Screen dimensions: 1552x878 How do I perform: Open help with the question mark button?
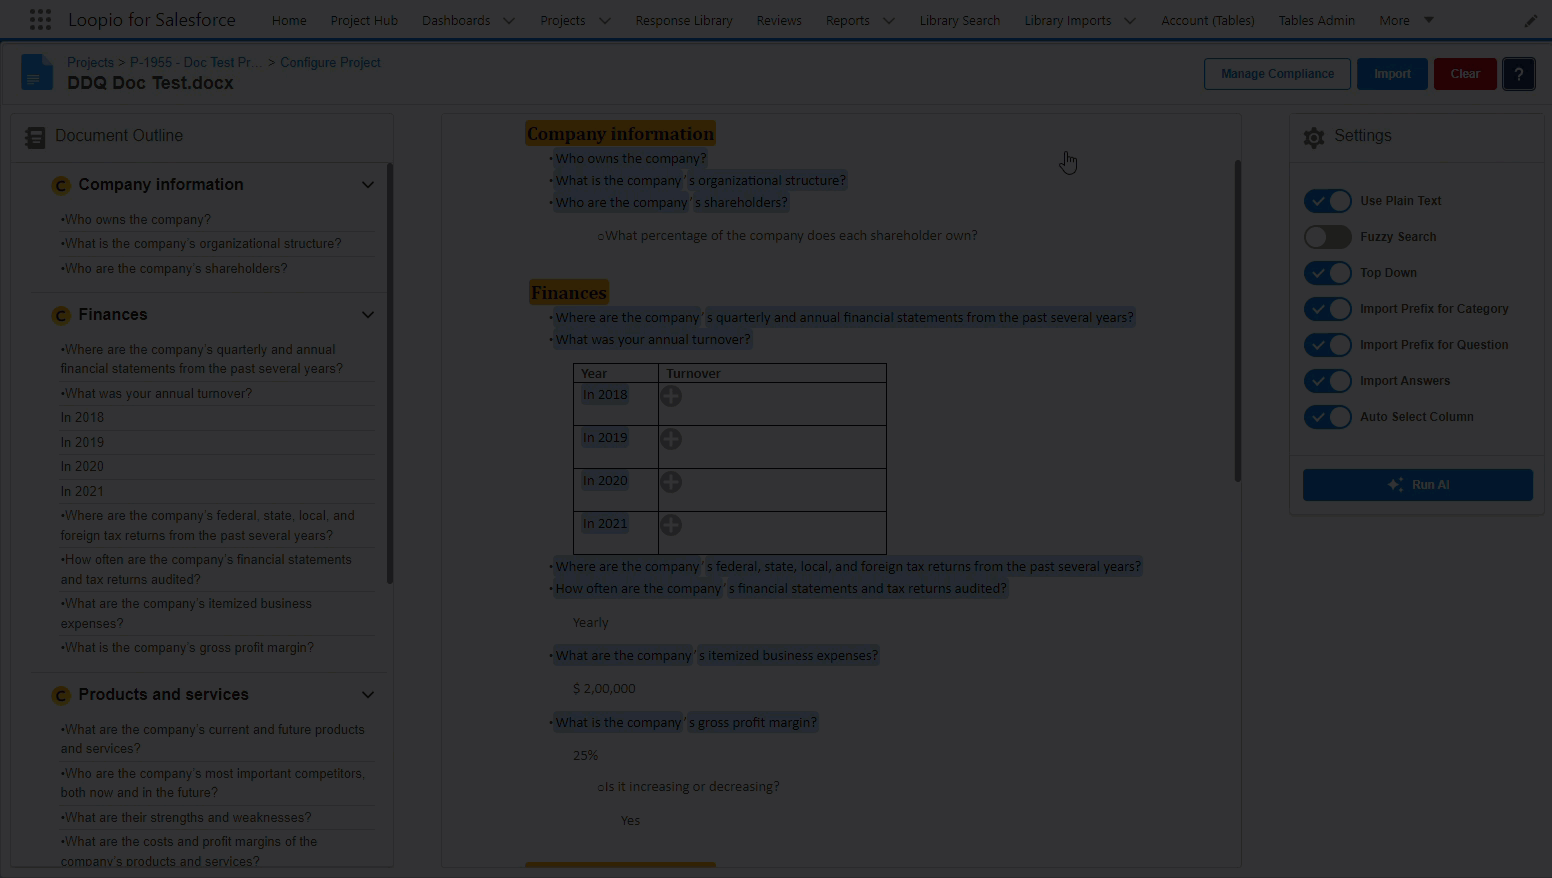[1518, 74]
